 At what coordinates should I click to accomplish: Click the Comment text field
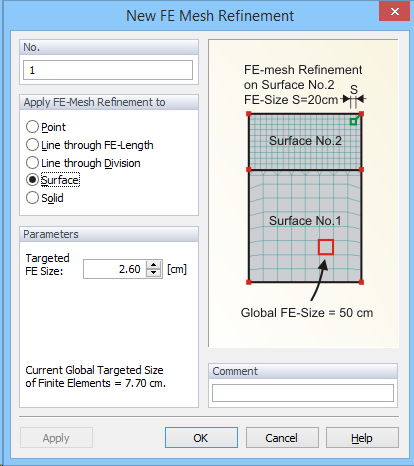click(x=303, y=393)
